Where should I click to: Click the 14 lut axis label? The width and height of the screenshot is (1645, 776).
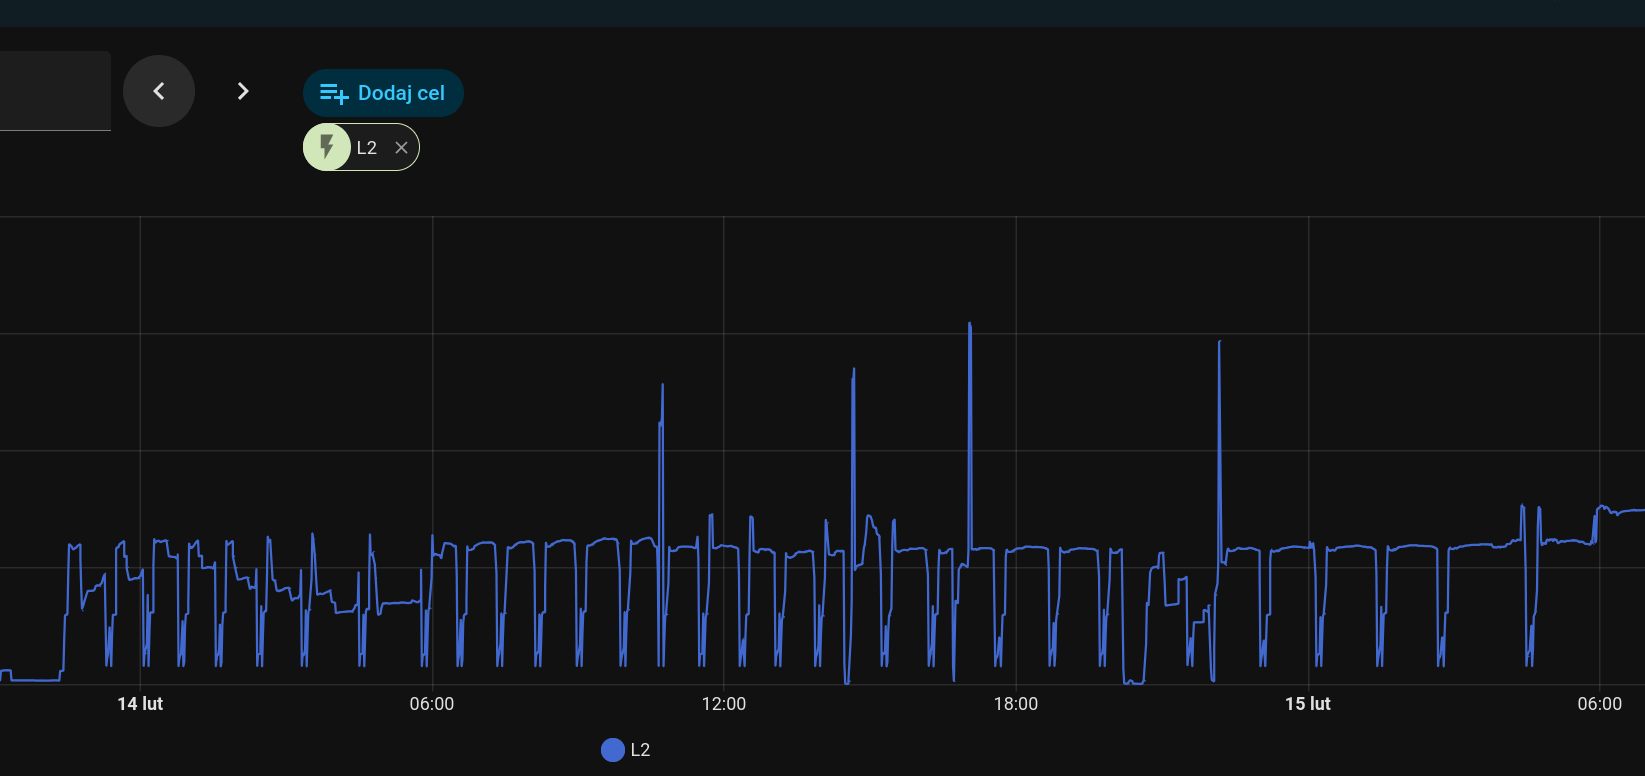click(140, 704)
